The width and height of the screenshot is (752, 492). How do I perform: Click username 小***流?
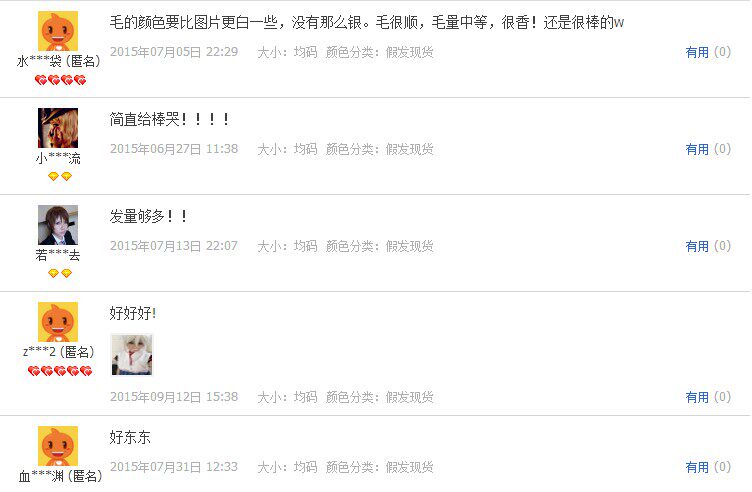coord(58,158)
